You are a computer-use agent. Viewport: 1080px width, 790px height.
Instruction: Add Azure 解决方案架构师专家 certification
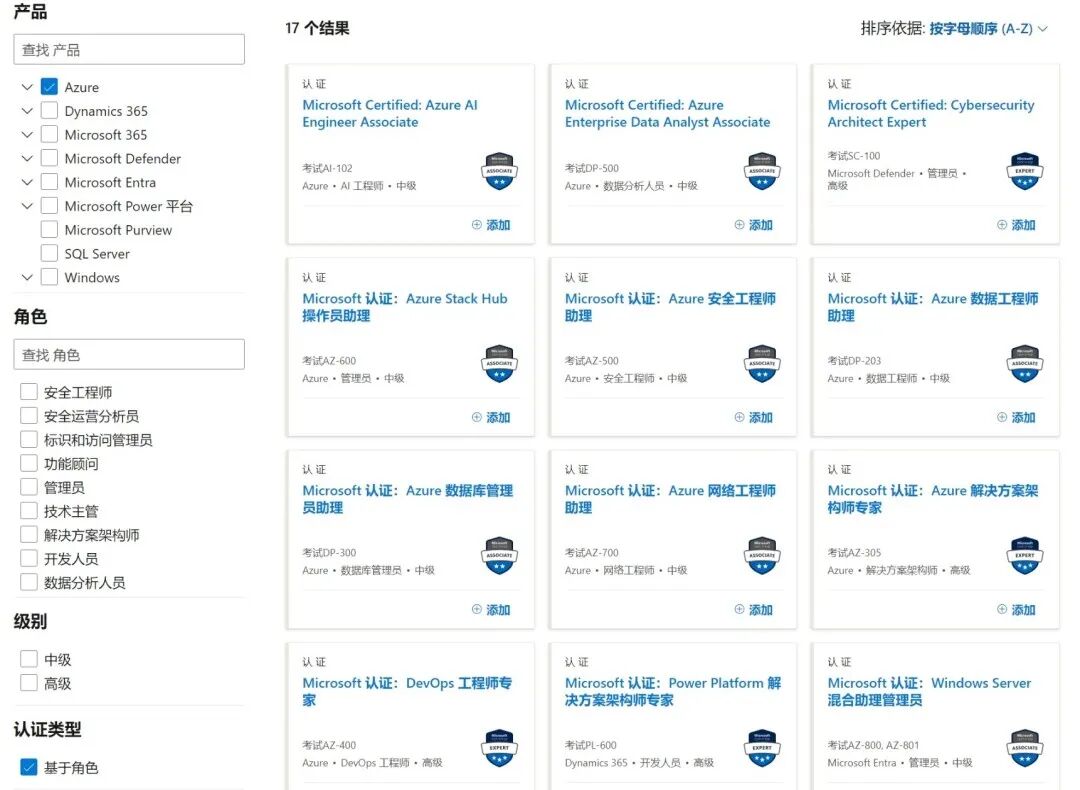click(1016, 610)
